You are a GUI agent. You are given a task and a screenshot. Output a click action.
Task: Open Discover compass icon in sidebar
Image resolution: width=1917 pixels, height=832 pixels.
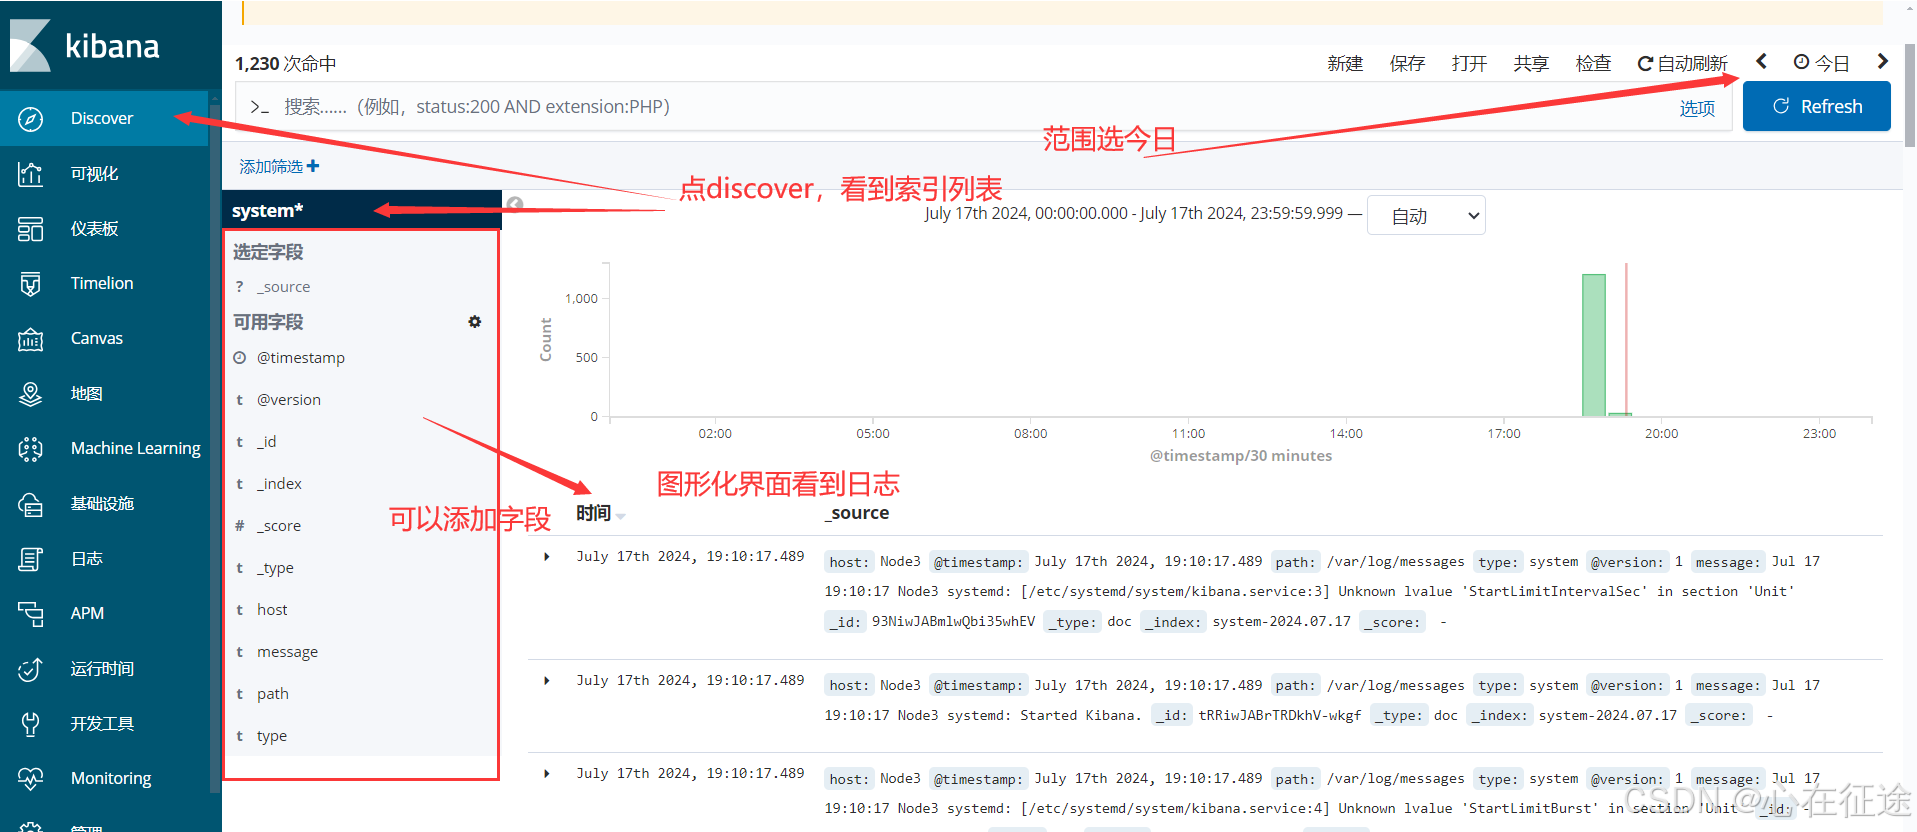pos(31,119)
